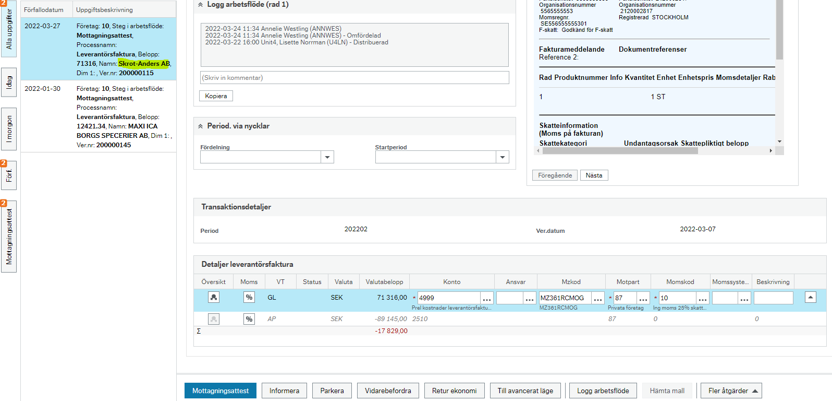Screen dimensions: 832x401
Task: Open the Motpart lookup ellipsis next to 87
Action: [x=644, y=298]
